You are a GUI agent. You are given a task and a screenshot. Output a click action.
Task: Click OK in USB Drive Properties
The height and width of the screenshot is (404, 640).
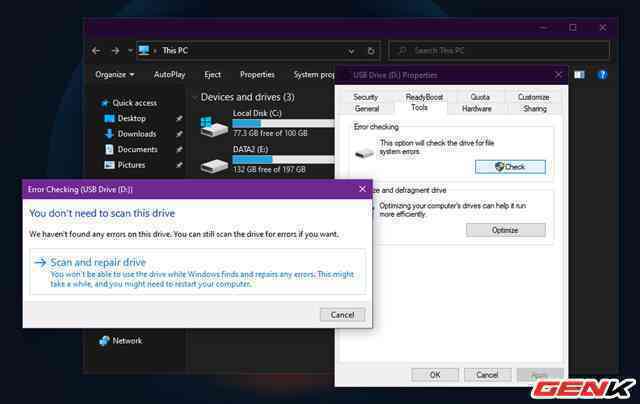coord(435,375)
